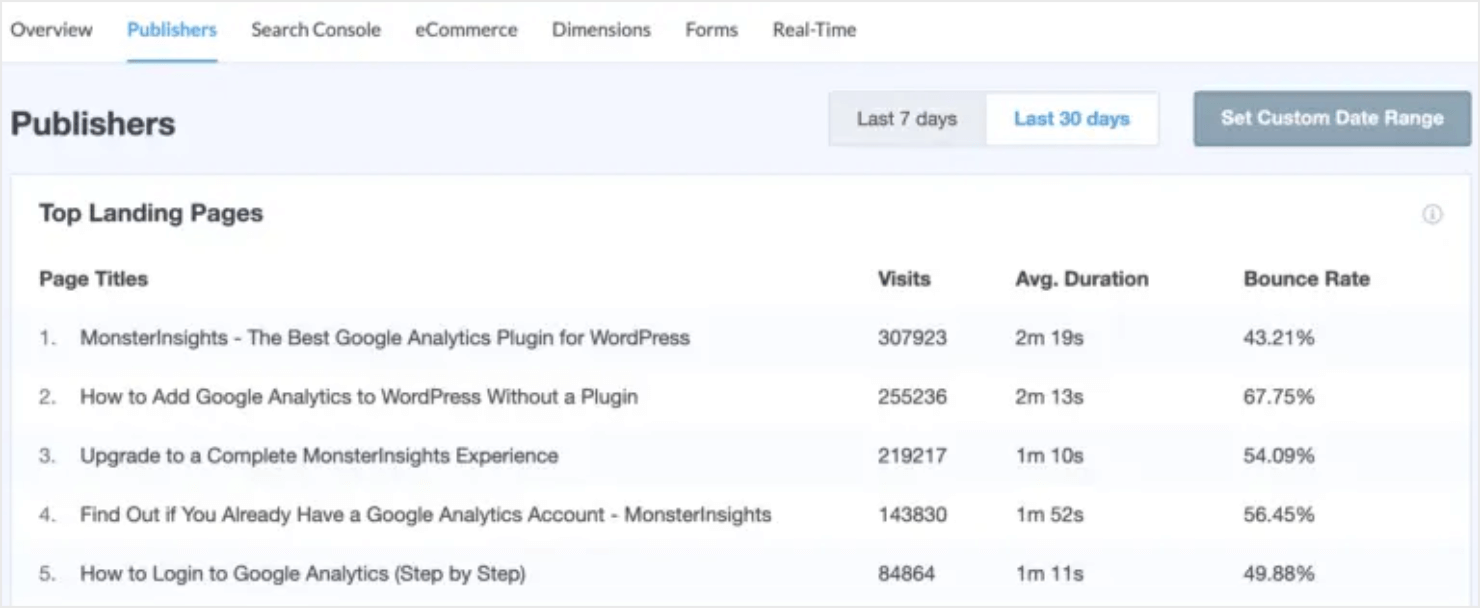Go to the Search Console tab

[314, 30]
